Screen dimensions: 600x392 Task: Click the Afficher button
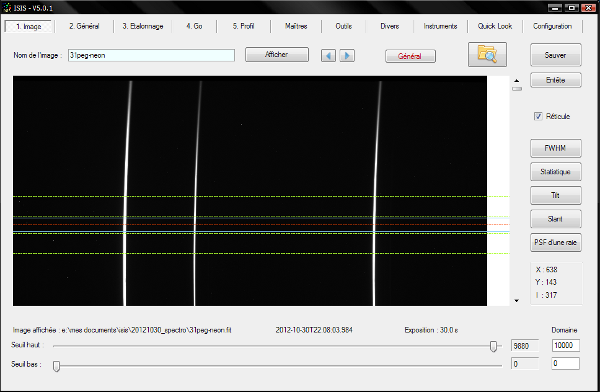(x=277, y=55)
